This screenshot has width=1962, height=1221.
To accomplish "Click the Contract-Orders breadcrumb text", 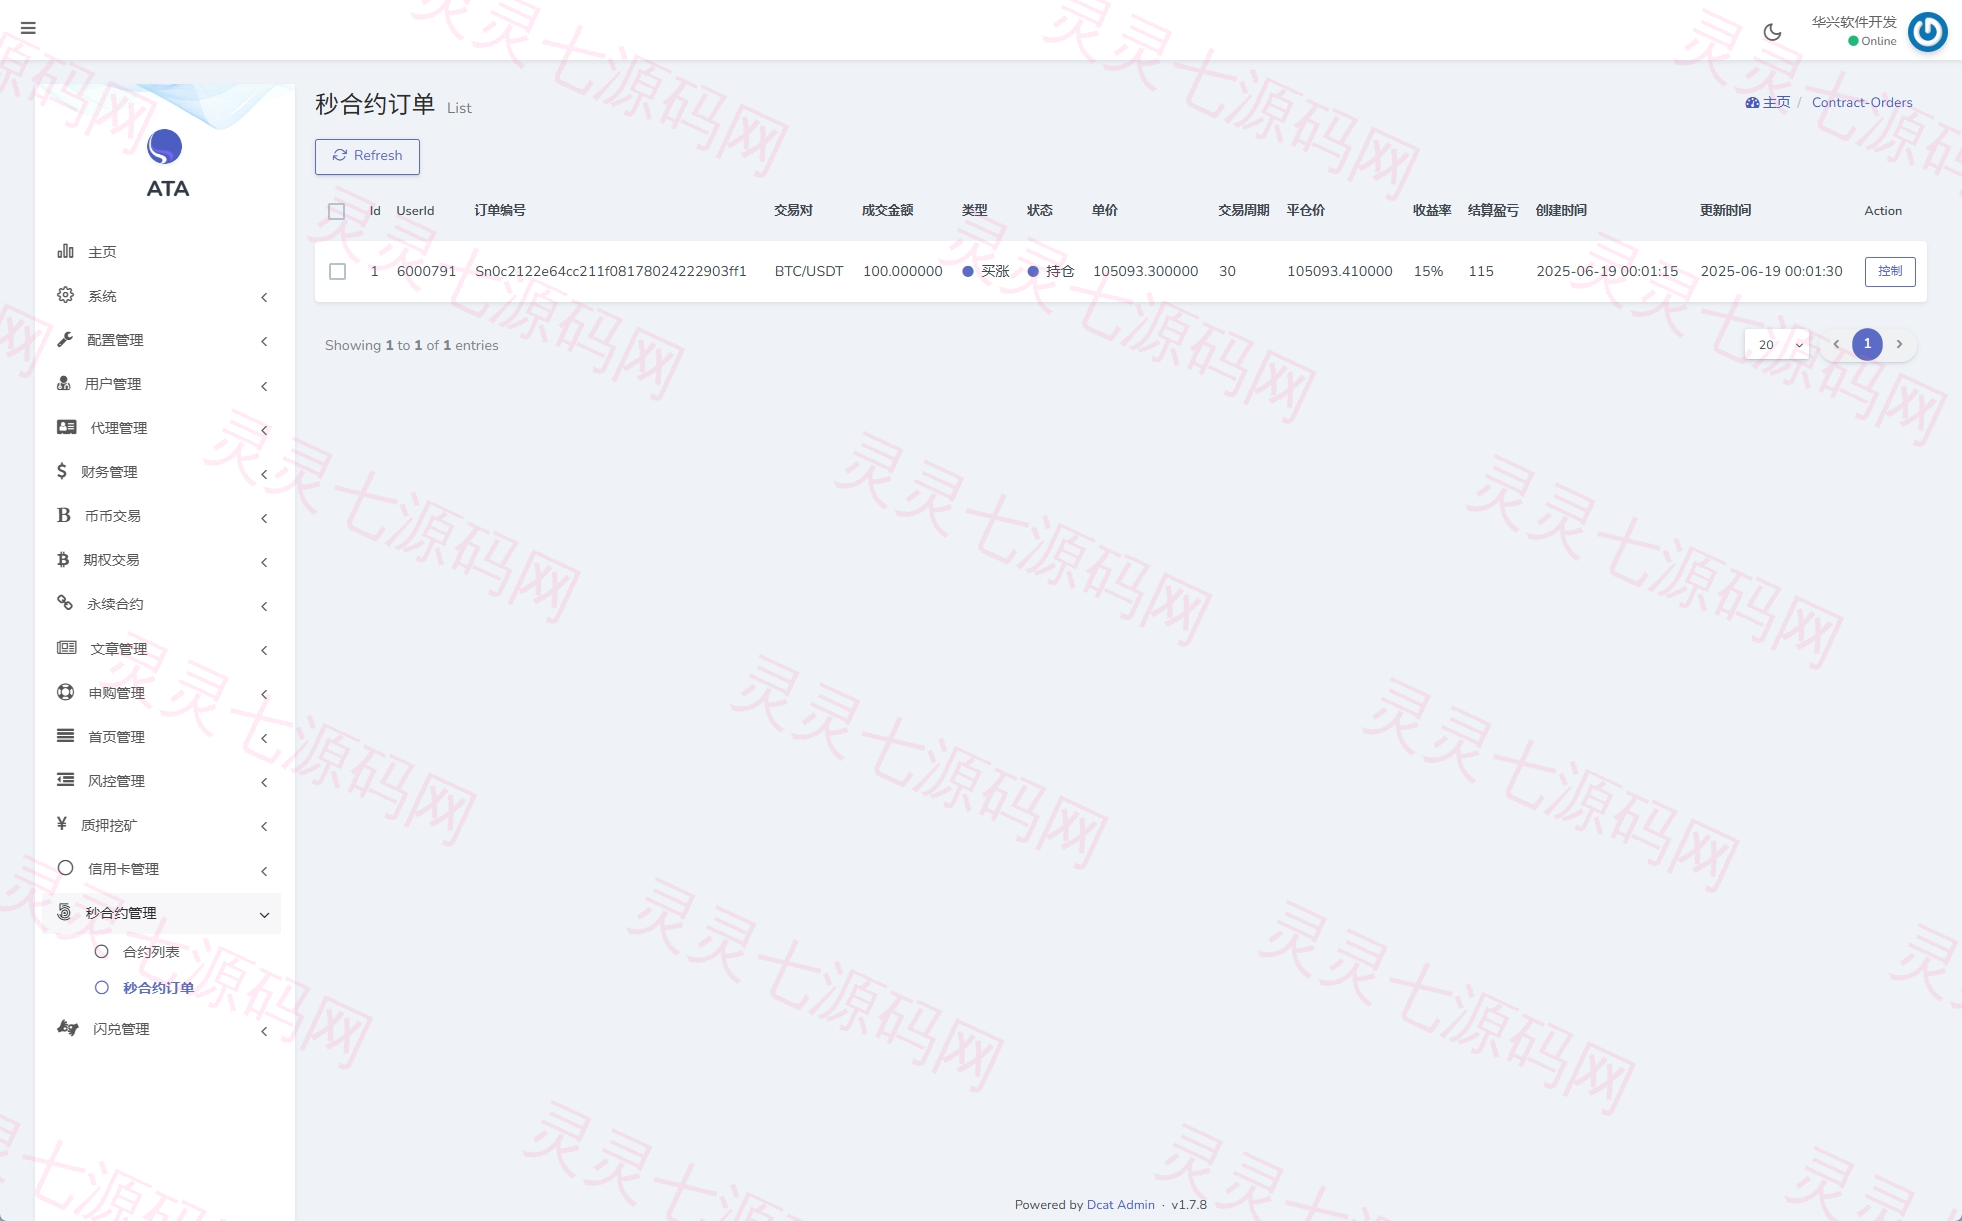I will (1862, 102).
